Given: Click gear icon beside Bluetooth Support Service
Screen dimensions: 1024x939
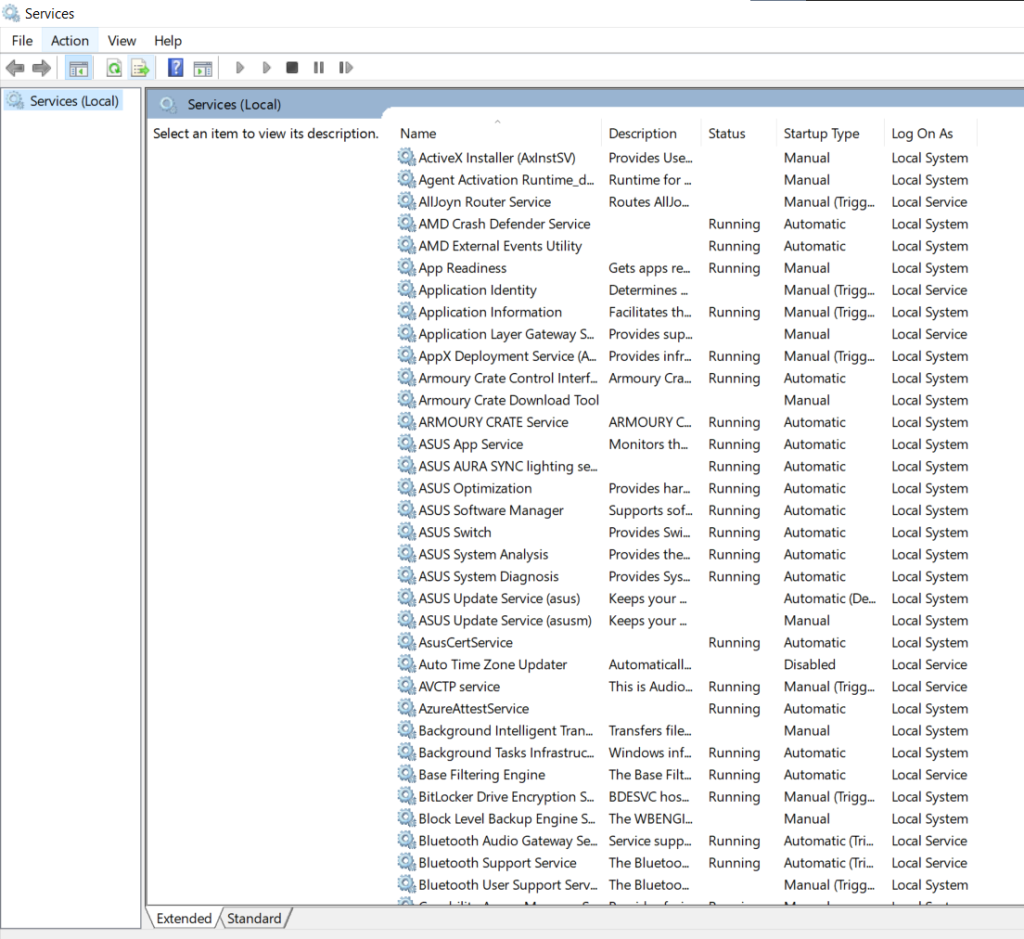Looking at the screenshot, I should [407, 863].
